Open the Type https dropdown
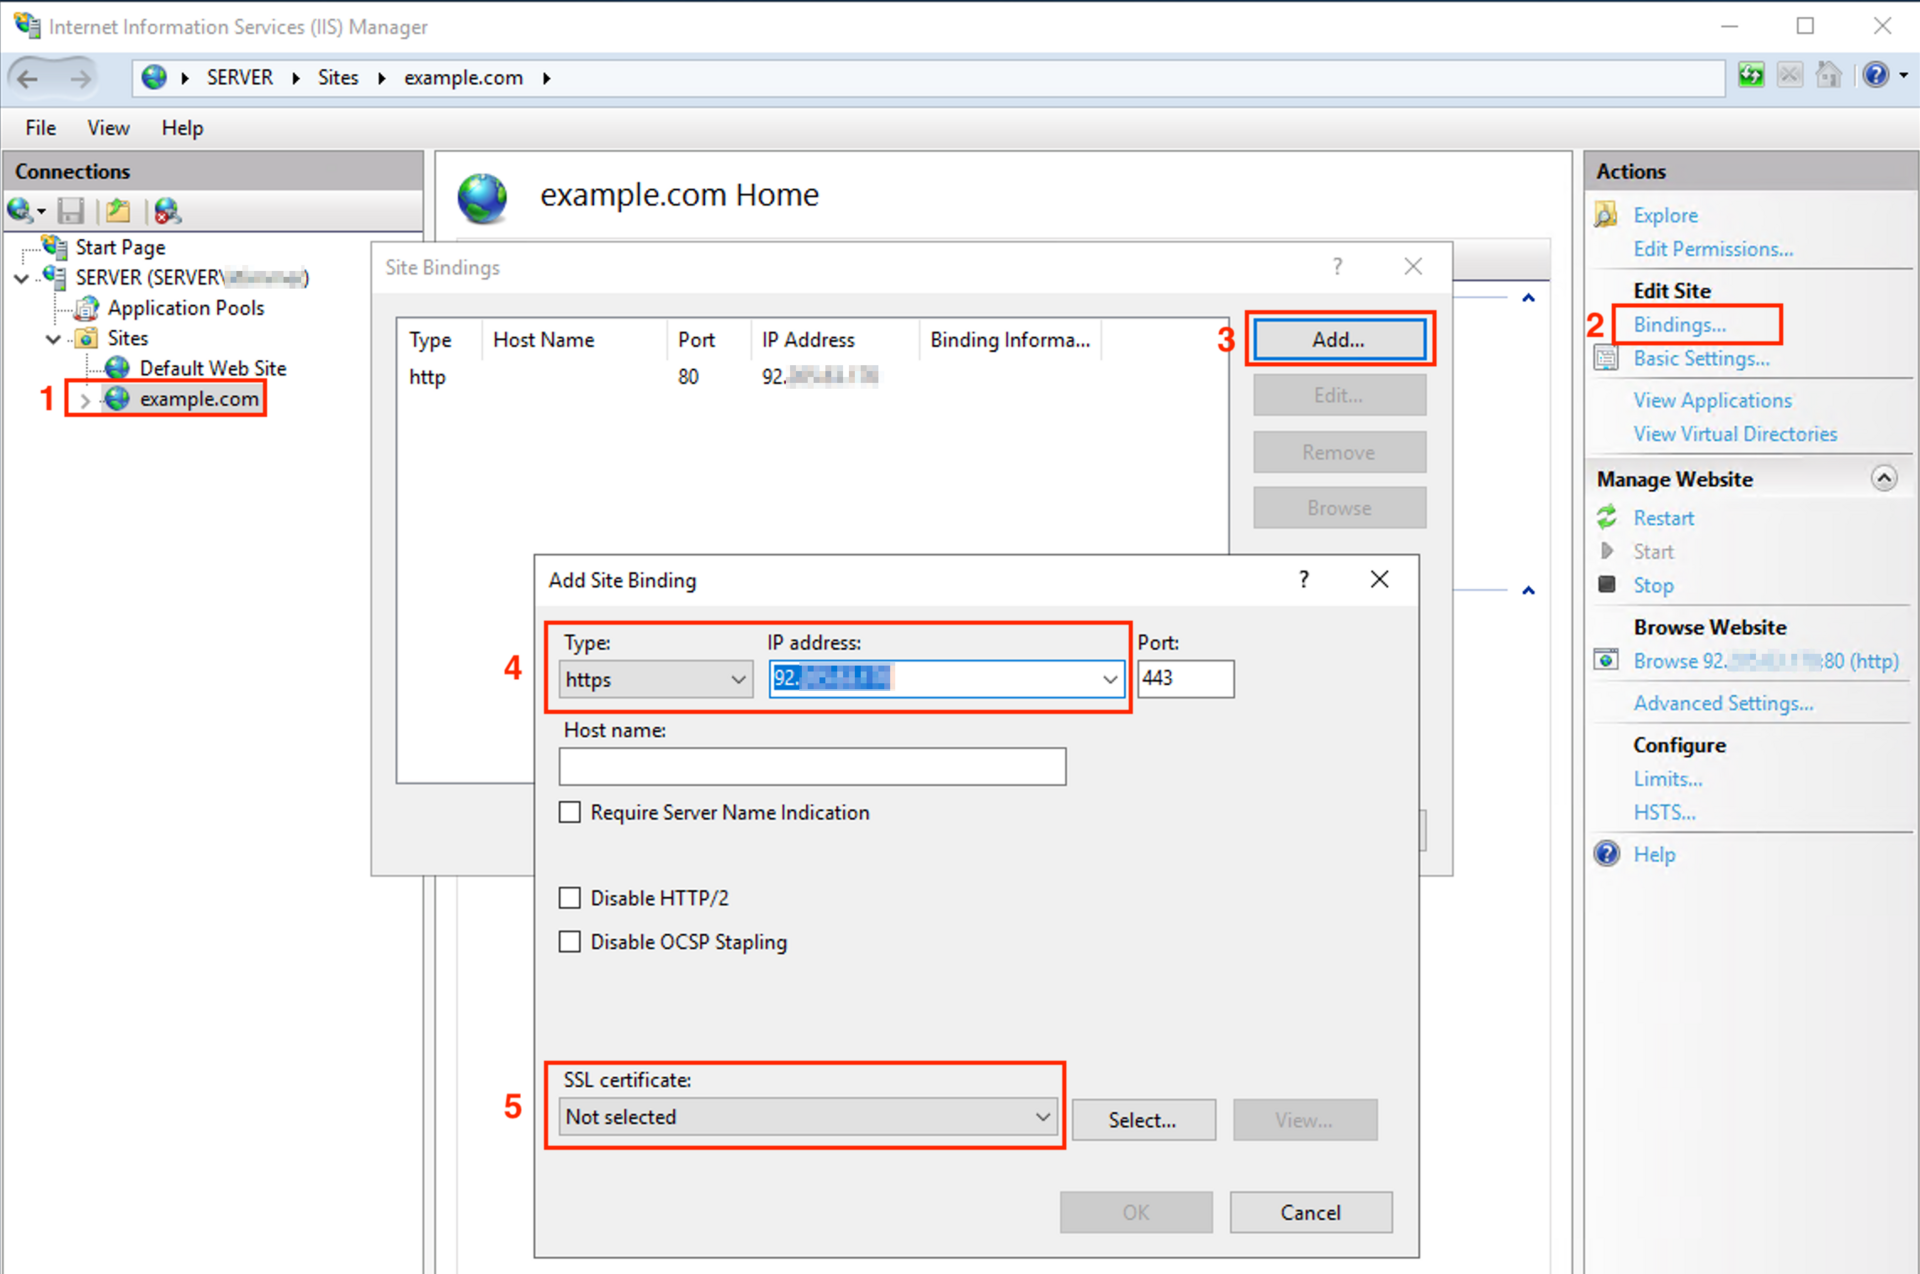The image size is (1920, 1274). coord(656,679)
